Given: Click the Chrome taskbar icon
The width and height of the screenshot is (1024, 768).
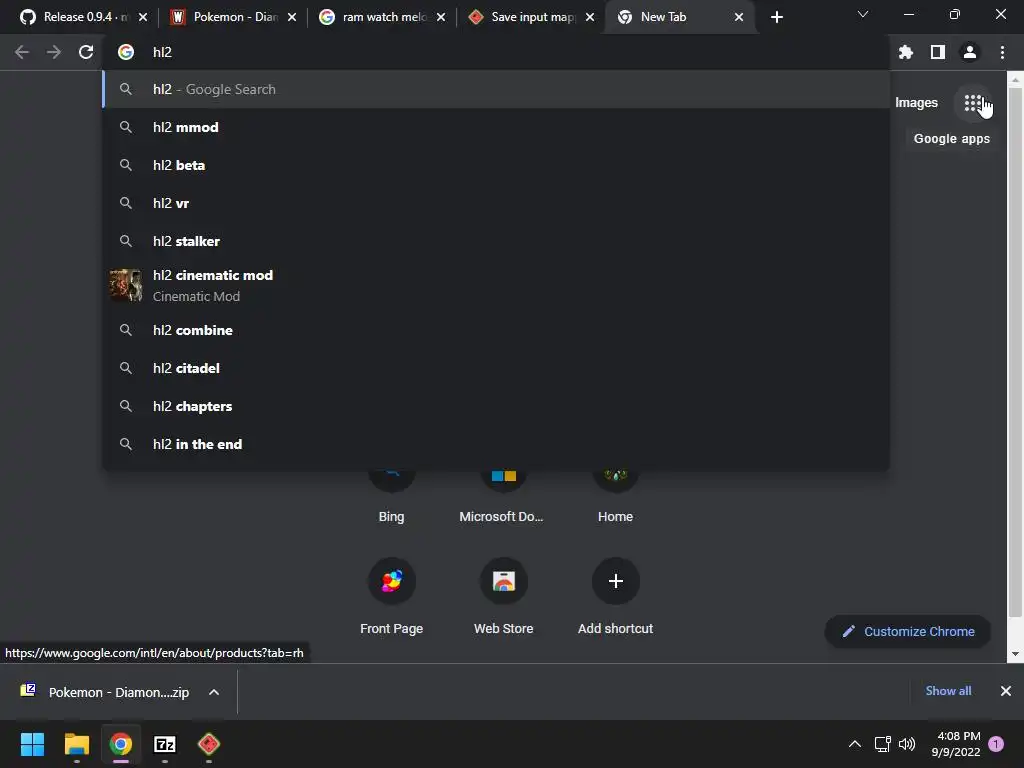Looking at the screenshot, I should click(120, 744).
